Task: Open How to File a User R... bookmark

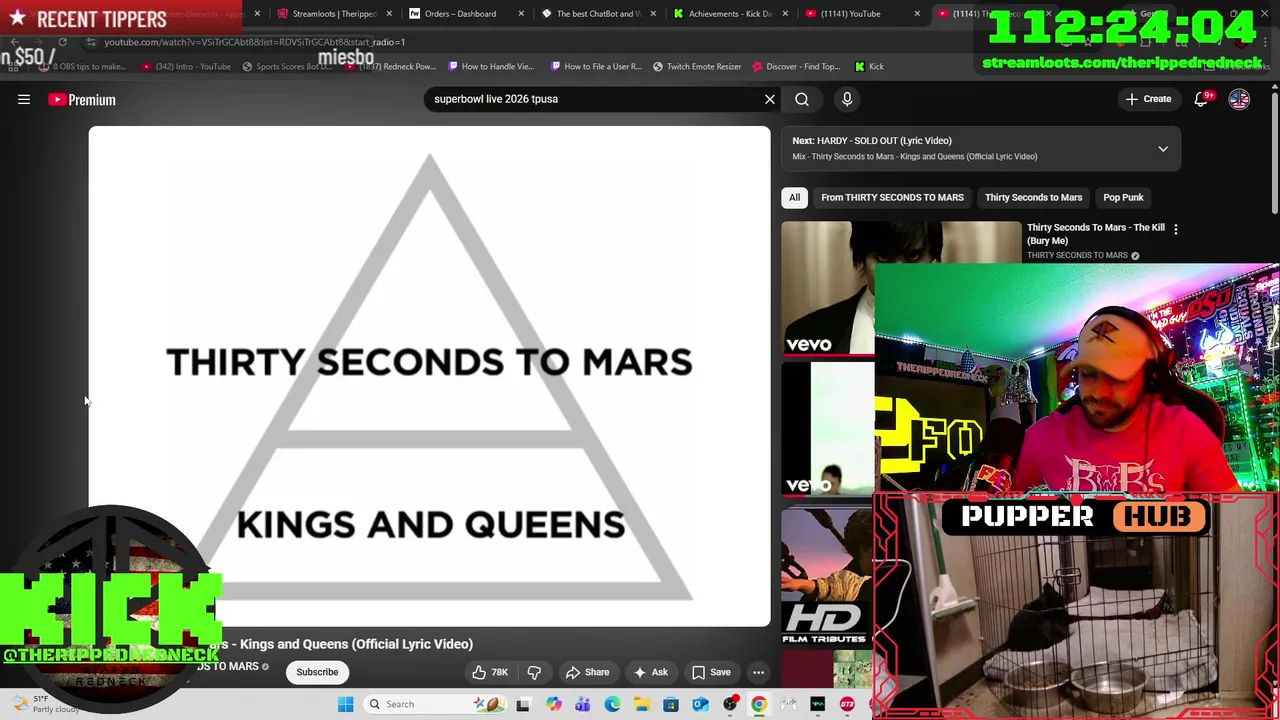Action: (x=596, y=66)
